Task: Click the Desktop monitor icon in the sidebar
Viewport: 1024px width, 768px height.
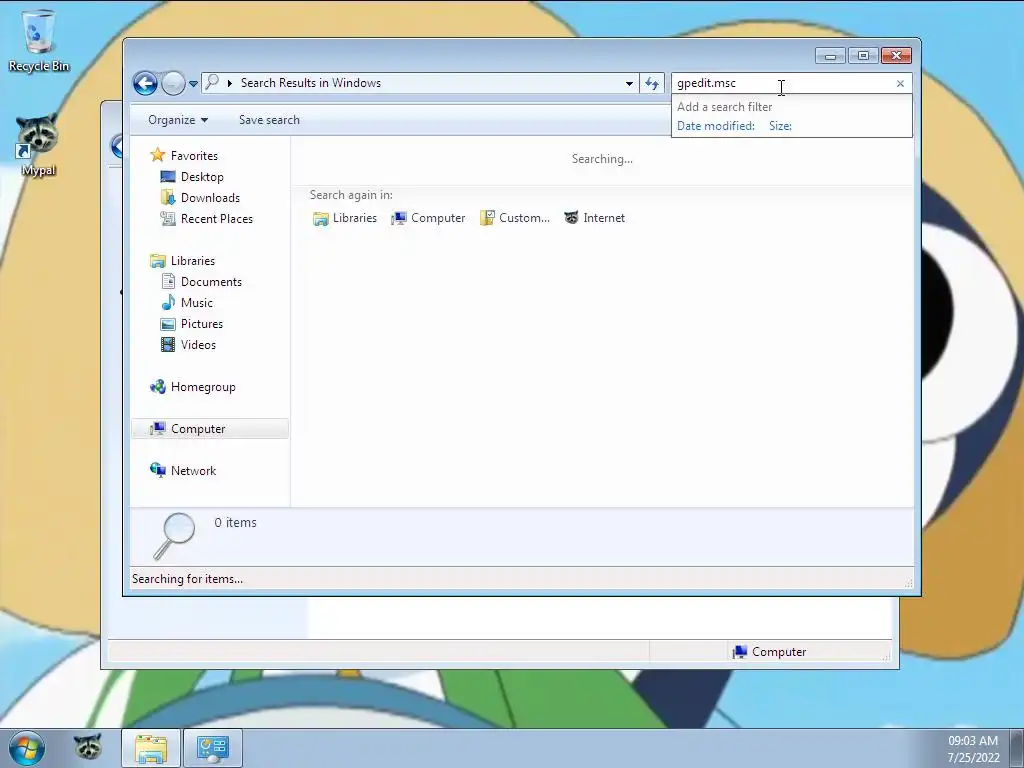Action: pyautogui.click(x=168, y=176)
